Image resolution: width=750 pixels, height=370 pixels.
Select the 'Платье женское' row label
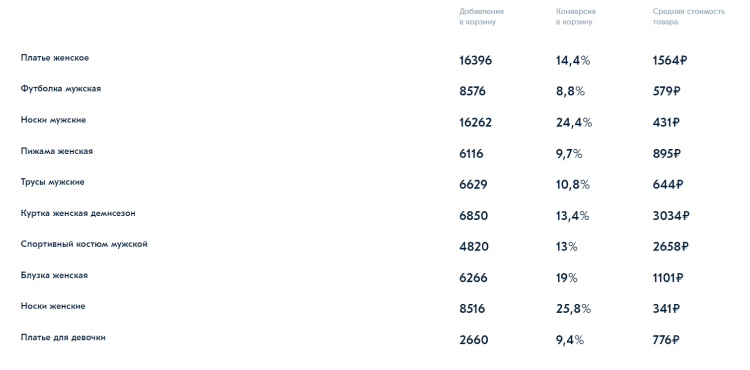[55, 58]
